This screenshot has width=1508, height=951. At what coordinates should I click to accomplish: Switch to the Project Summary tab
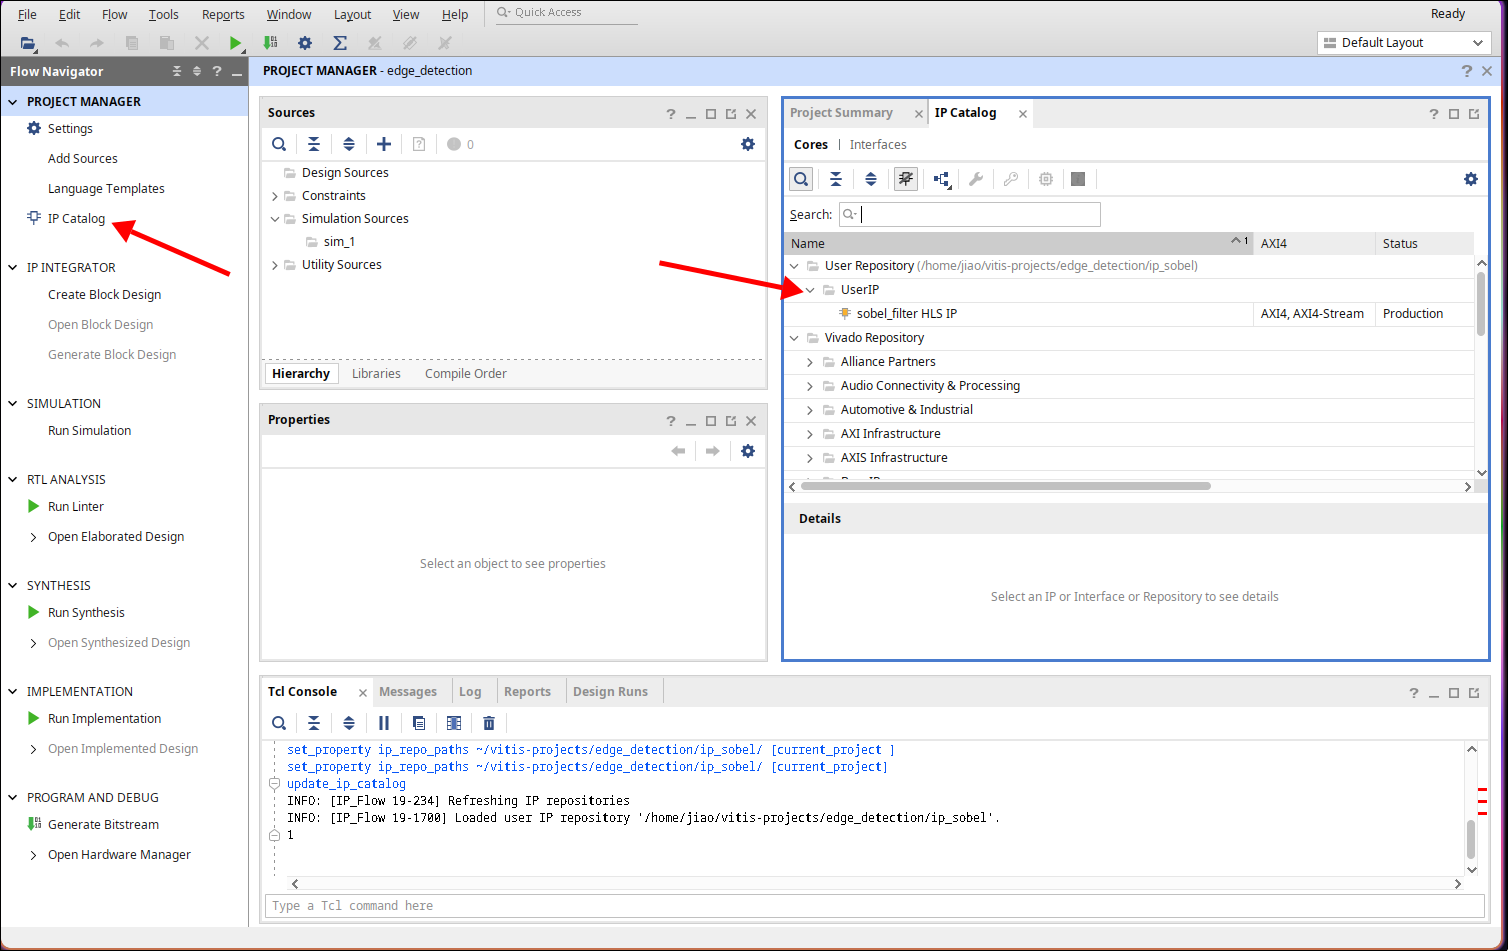tap(842, 112)
